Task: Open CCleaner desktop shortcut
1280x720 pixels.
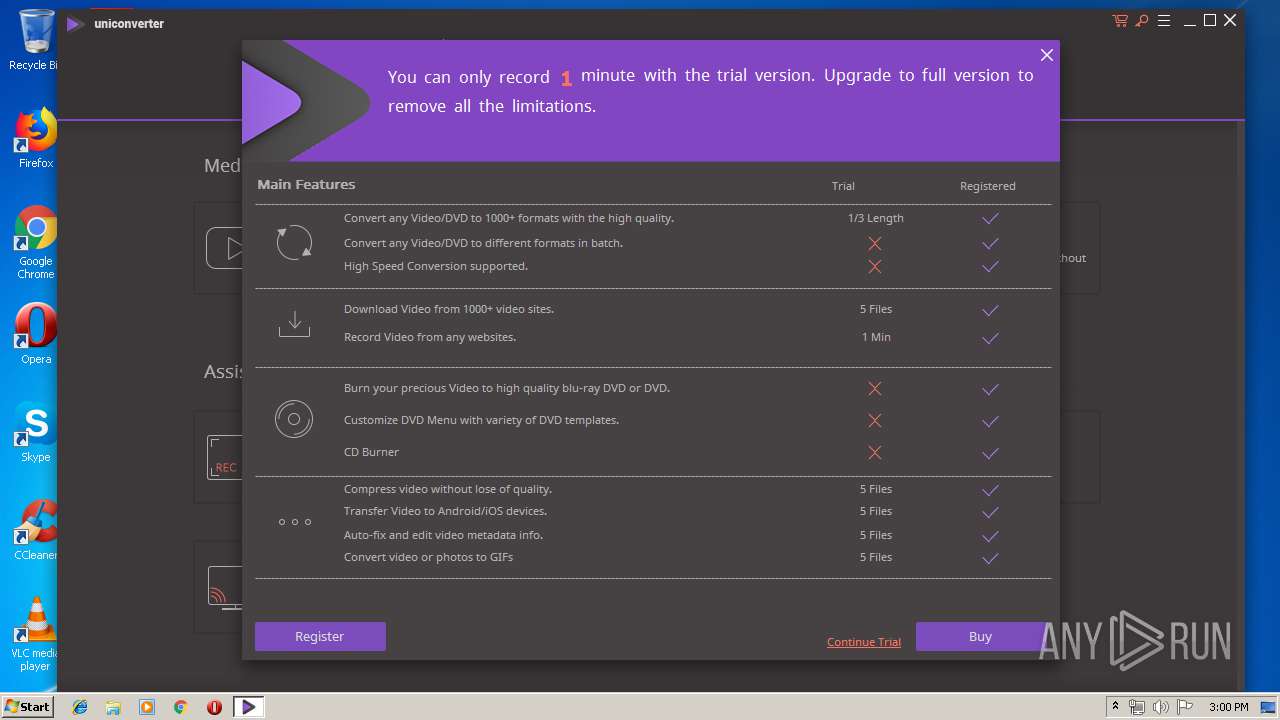Action: [36, 530]
